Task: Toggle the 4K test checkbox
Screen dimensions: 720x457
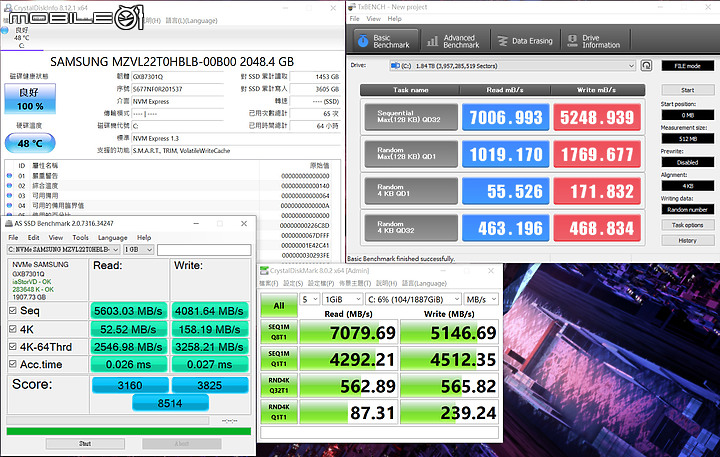Action: [13, 329]
